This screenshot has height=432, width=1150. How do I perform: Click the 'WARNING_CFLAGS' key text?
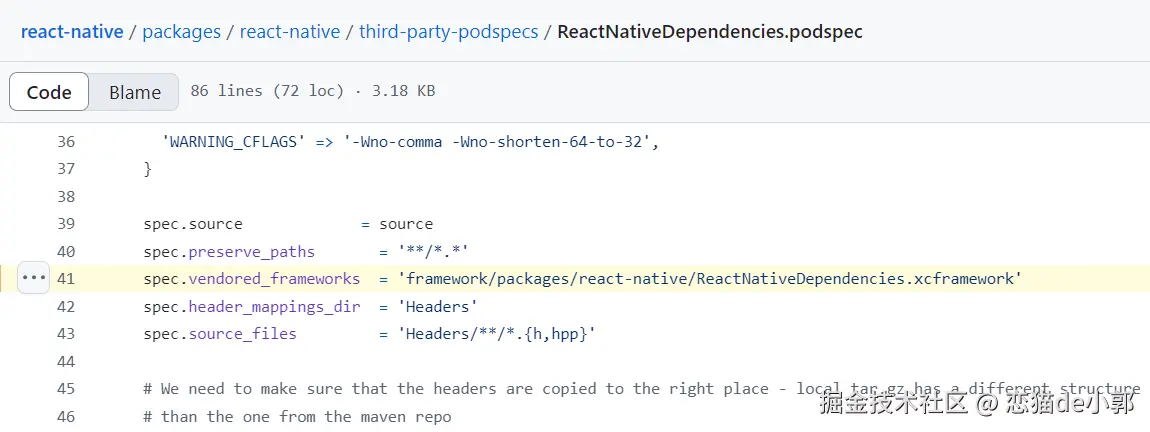coord(234,142)
